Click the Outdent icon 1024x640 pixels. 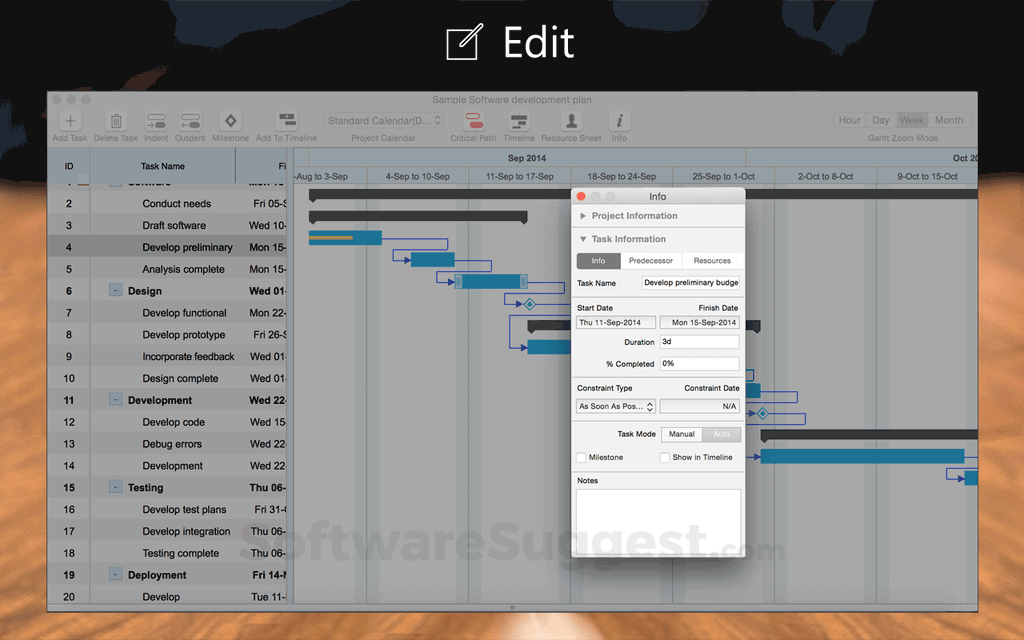coord(194,120)
